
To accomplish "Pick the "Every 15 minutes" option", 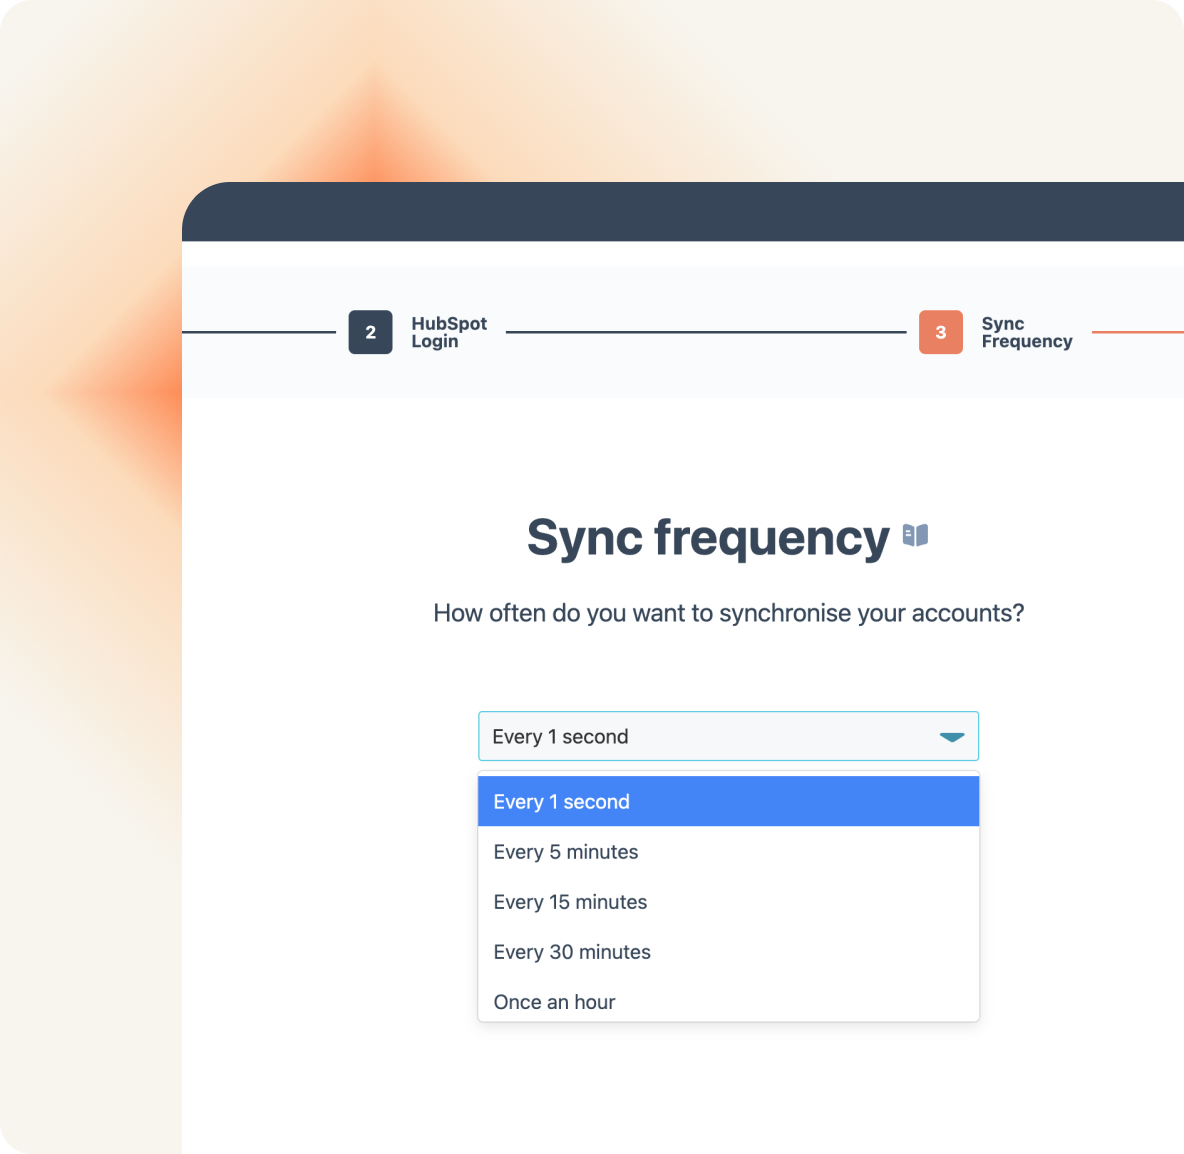I will 570,902.
